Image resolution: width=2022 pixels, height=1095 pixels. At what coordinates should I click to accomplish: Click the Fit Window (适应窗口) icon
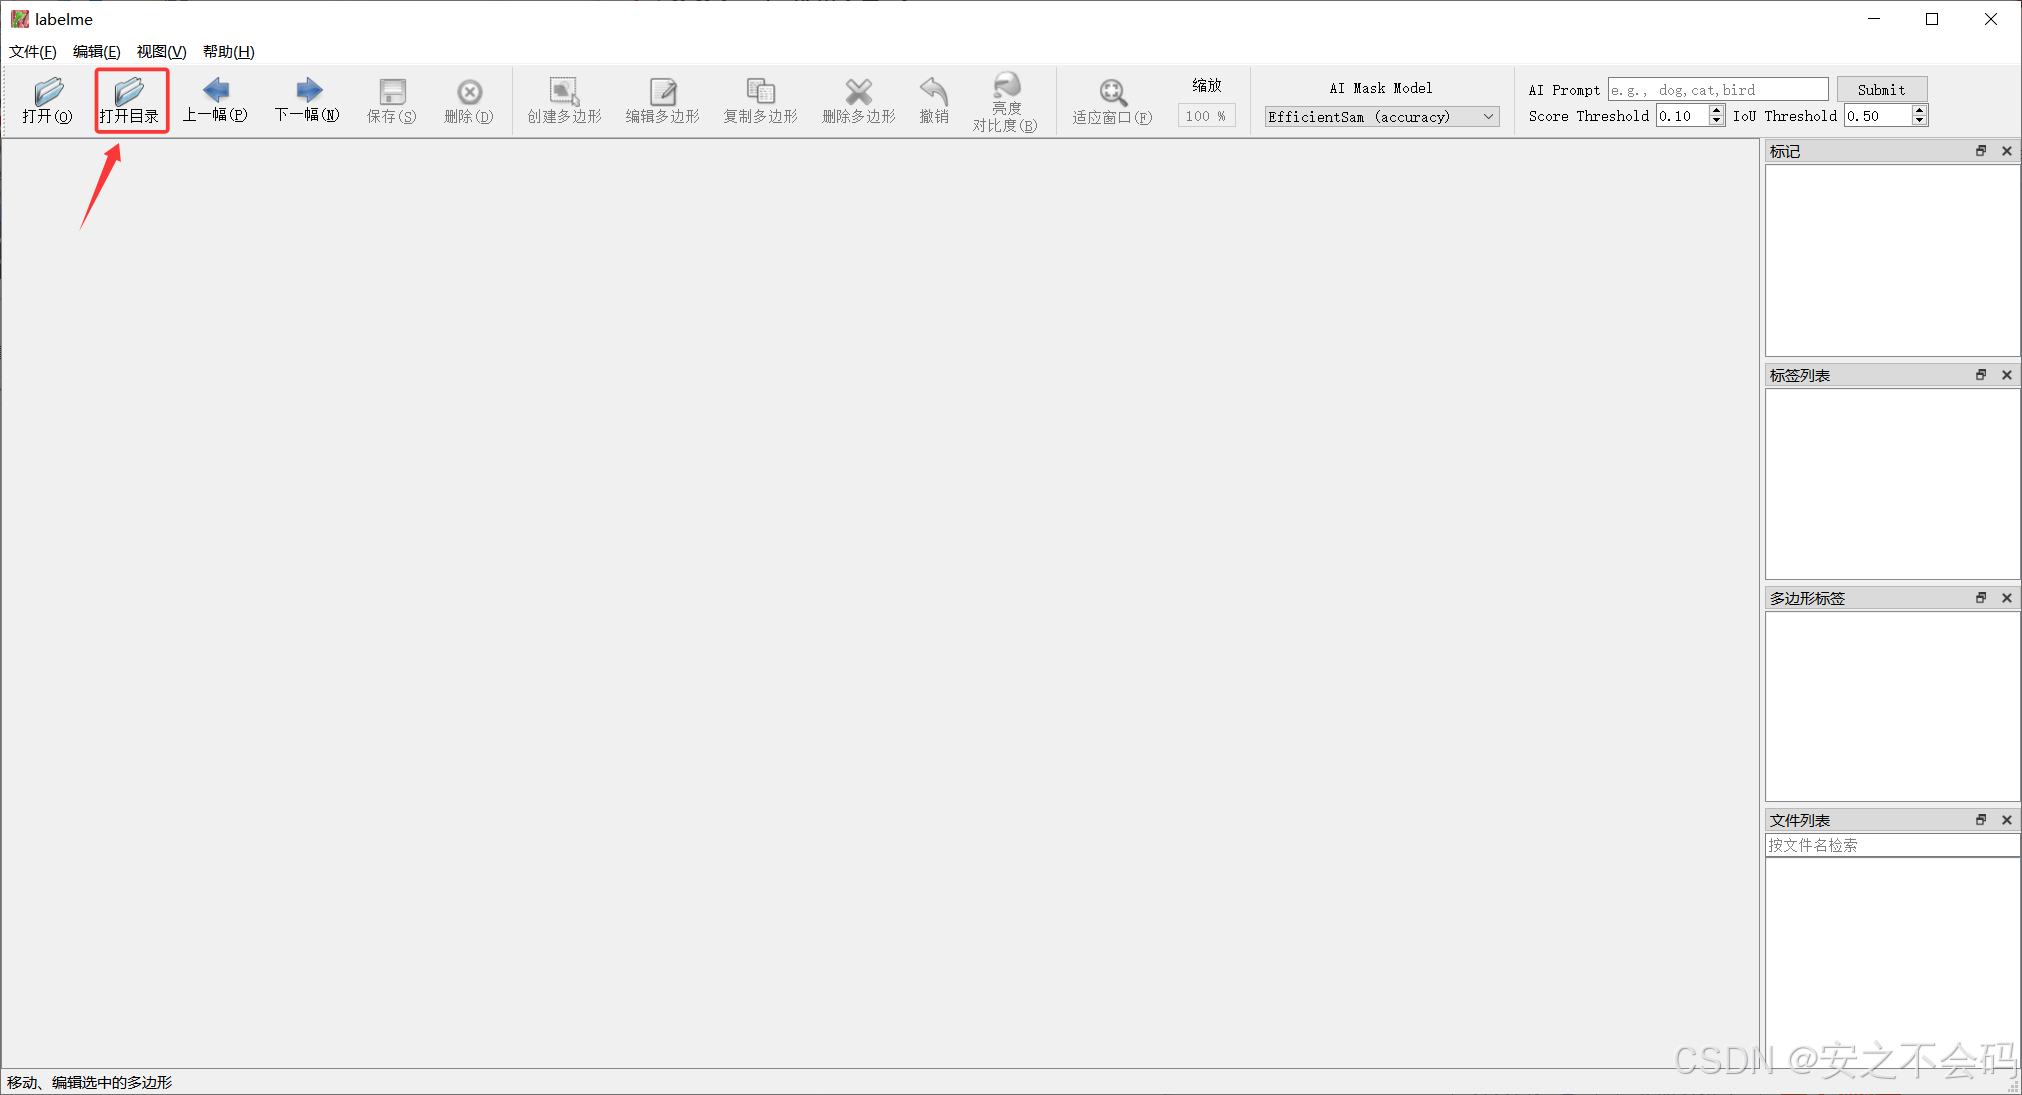[x=1112, y=100]
